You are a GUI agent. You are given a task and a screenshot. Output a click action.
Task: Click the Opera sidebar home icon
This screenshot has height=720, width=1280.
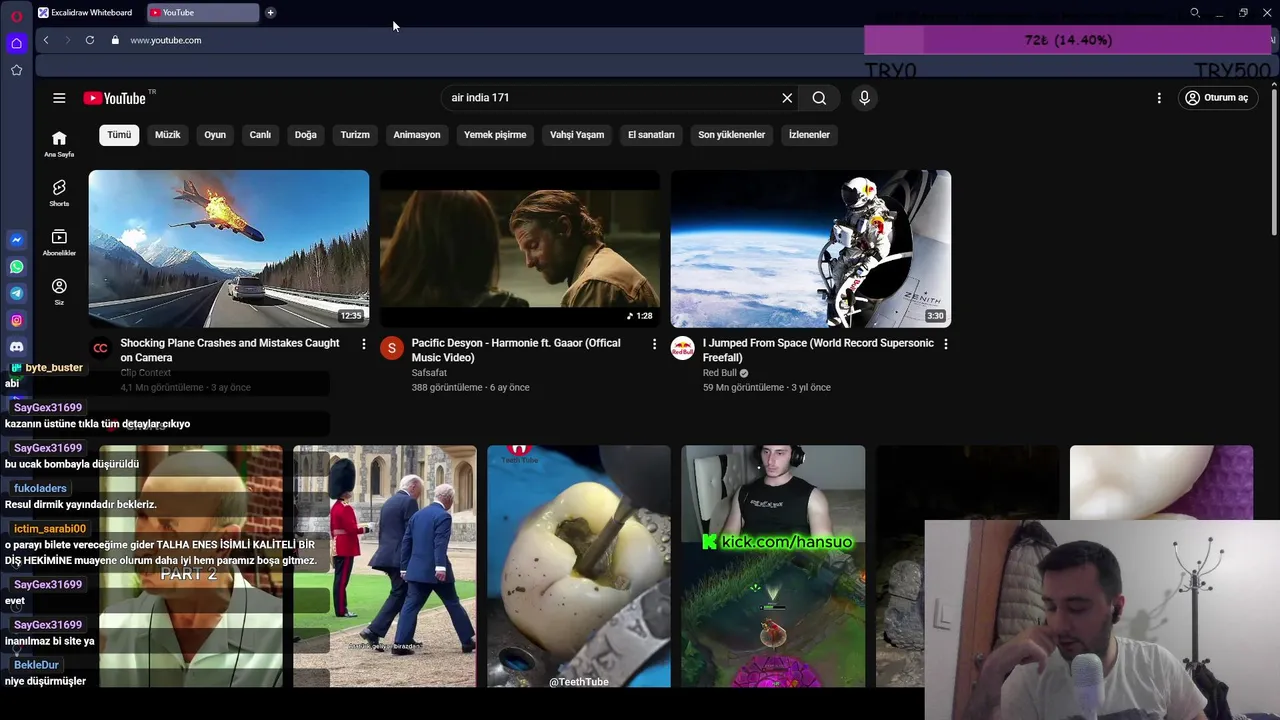[x=16, y=43]
